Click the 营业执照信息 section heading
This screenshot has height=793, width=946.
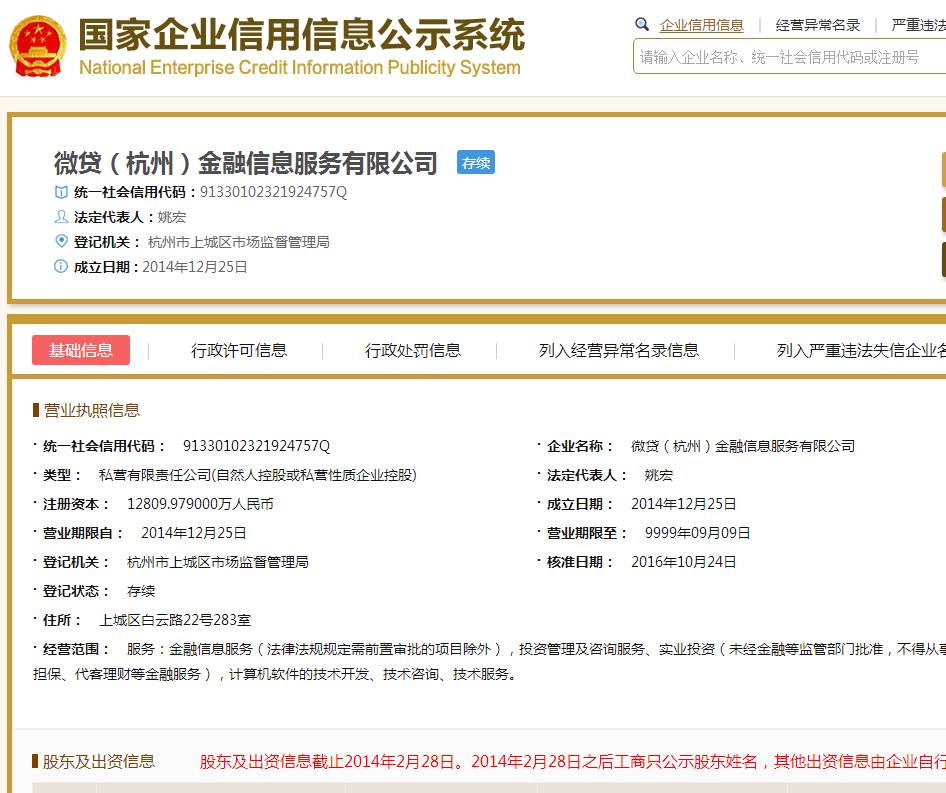pos(92,410)
